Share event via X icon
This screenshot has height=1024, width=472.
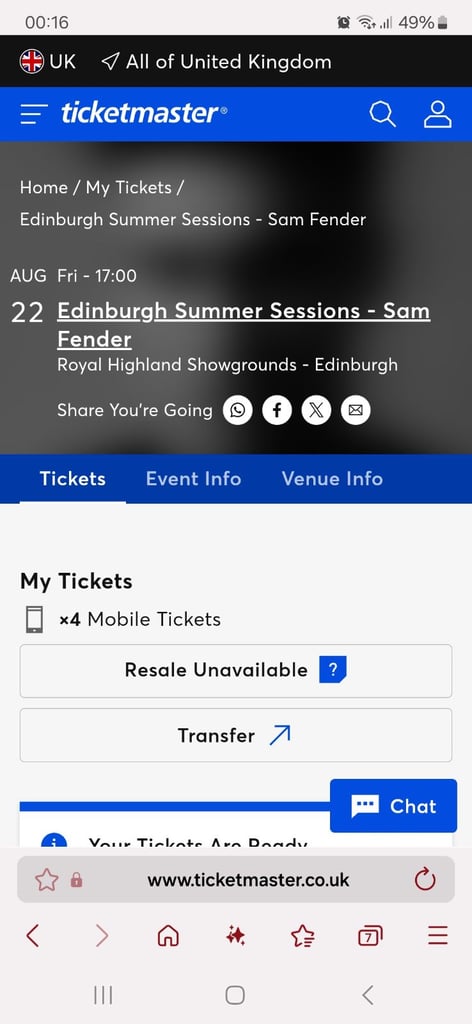click(x=316, y=410)
